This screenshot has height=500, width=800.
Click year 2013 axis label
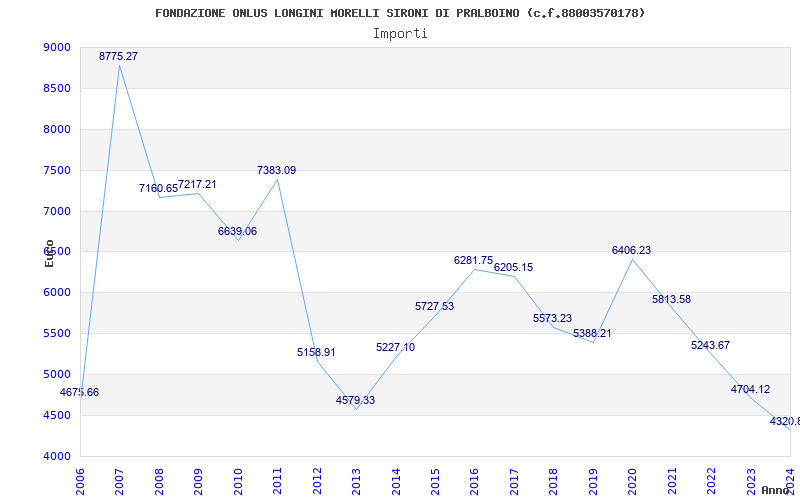click(x=356, y=482)
